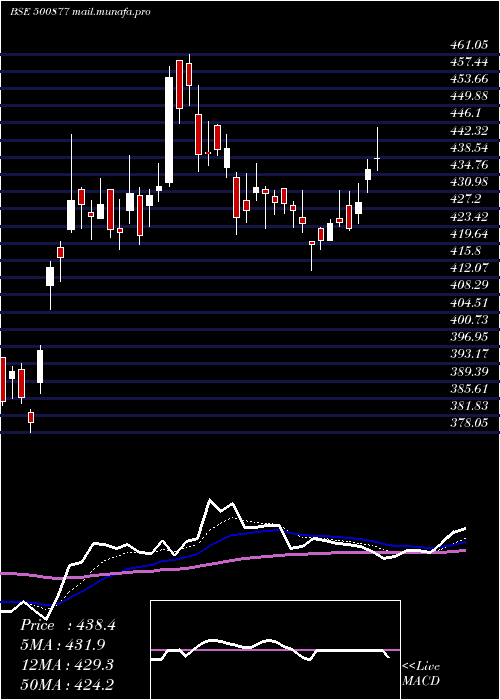Click the 412.07 price axis label
This screenshot has width=500, height=700.
pyautogui.click(x=469, y=268)
